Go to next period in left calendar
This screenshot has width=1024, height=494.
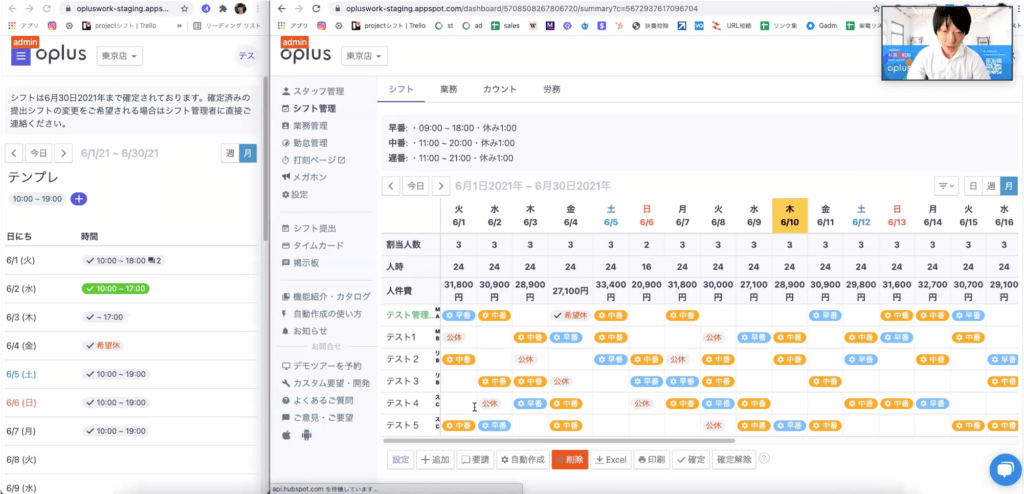coord(63,153)
